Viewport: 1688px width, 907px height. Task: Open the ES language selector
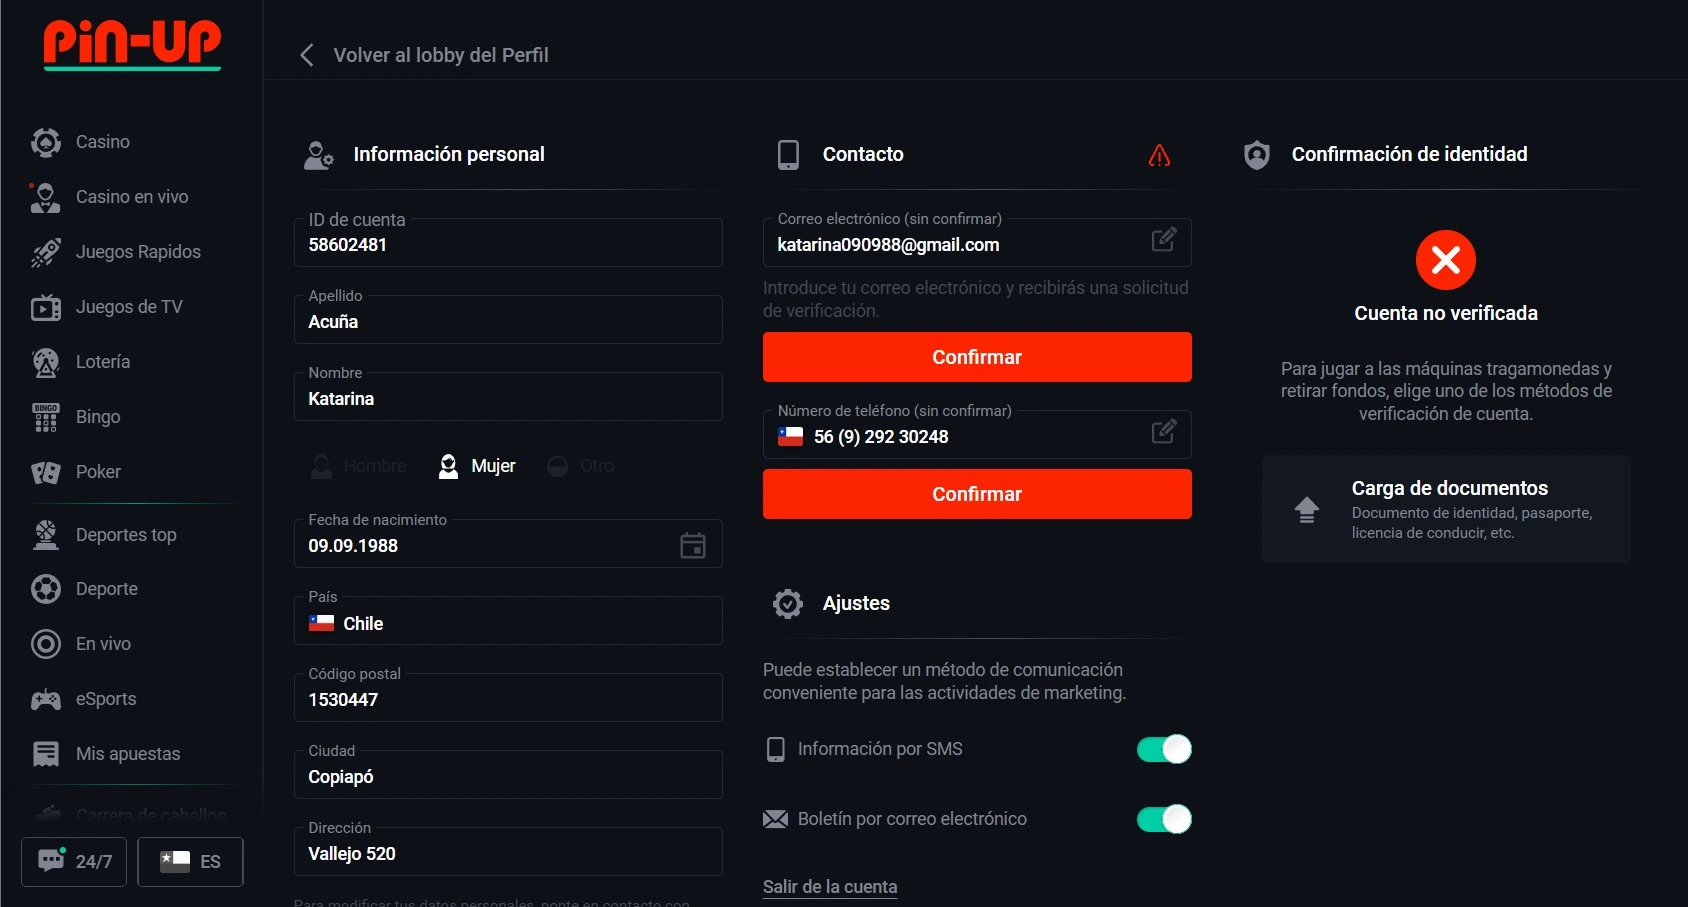[x=190, y=861]
